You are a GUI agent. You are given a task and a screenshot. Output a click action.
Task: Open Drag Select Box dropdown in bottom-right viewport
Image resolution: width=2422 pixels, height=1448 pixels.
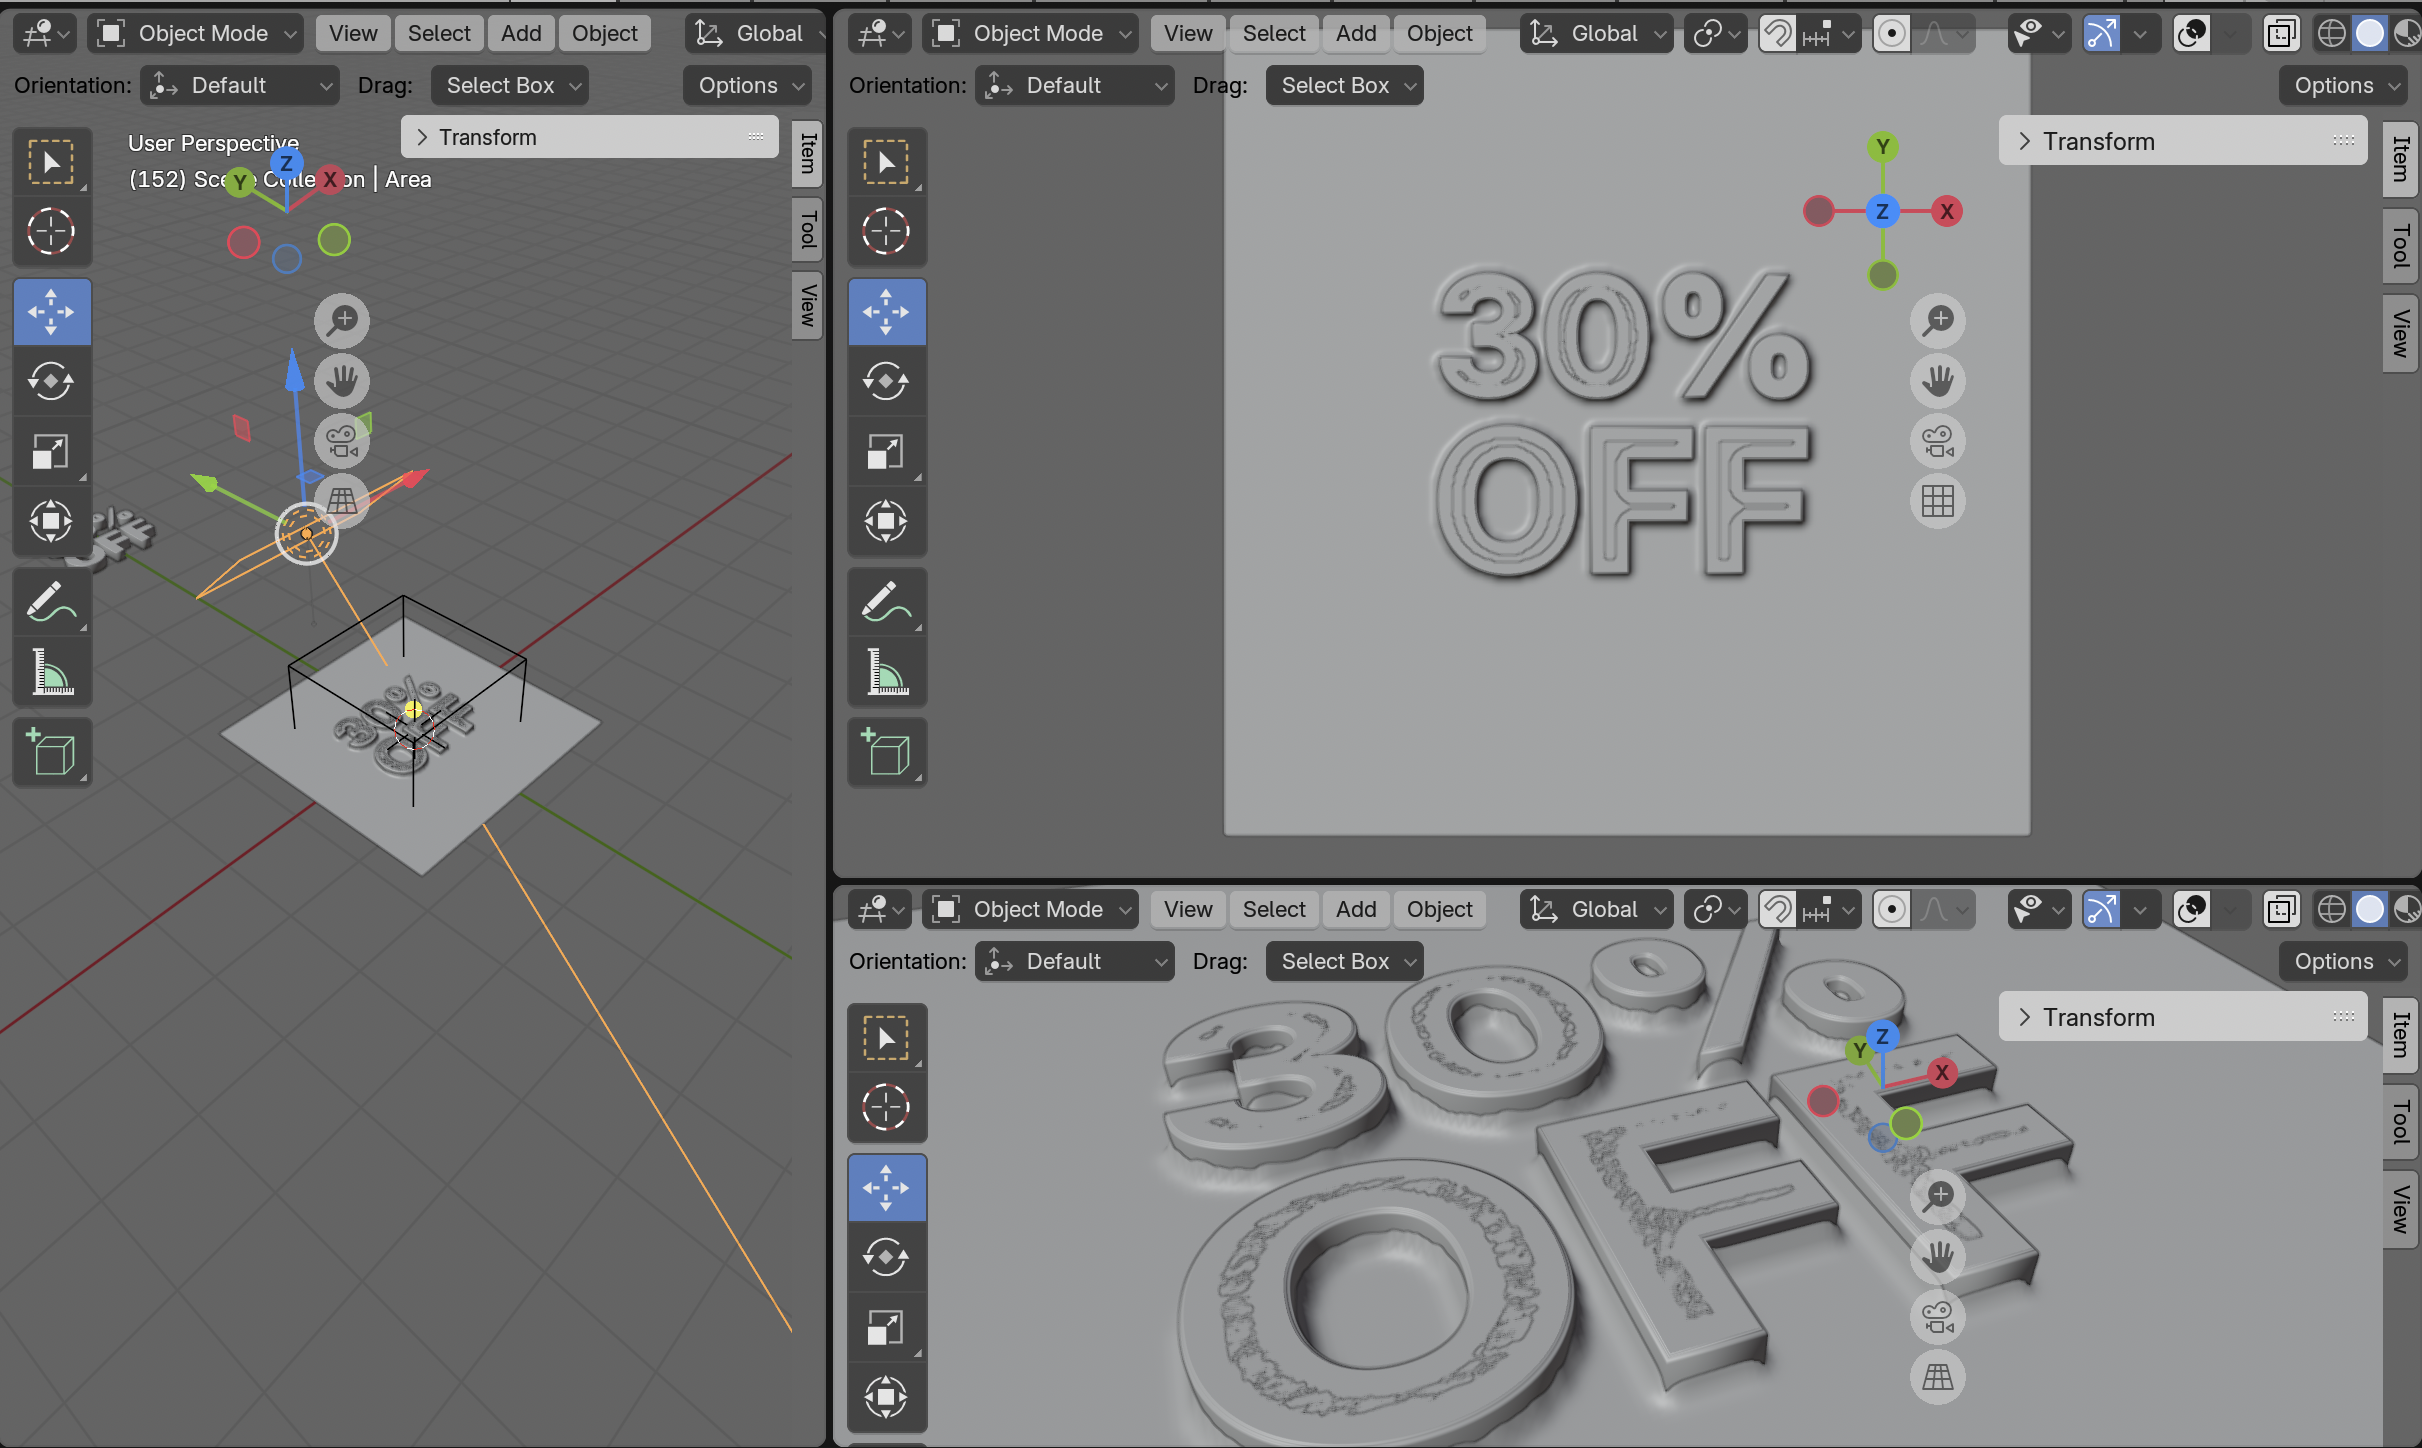pos(1344,962)
